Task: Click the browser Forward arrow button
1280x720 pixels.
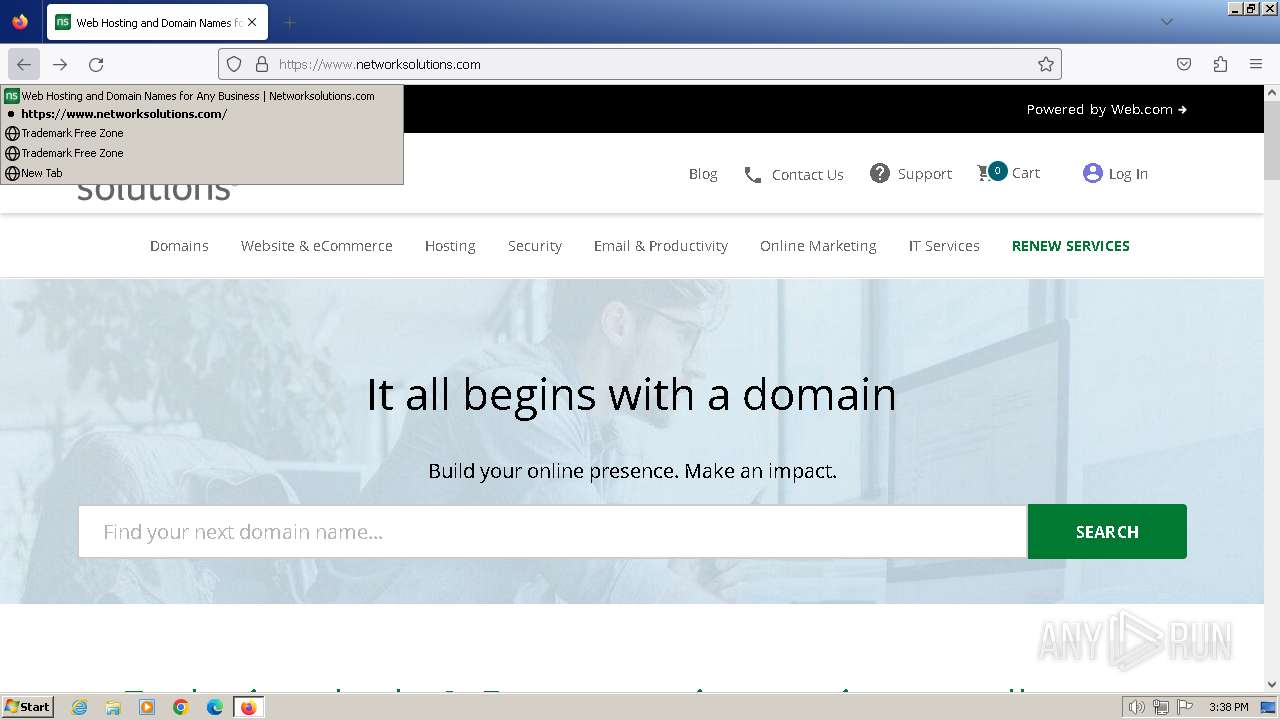Action: point(60,64)
